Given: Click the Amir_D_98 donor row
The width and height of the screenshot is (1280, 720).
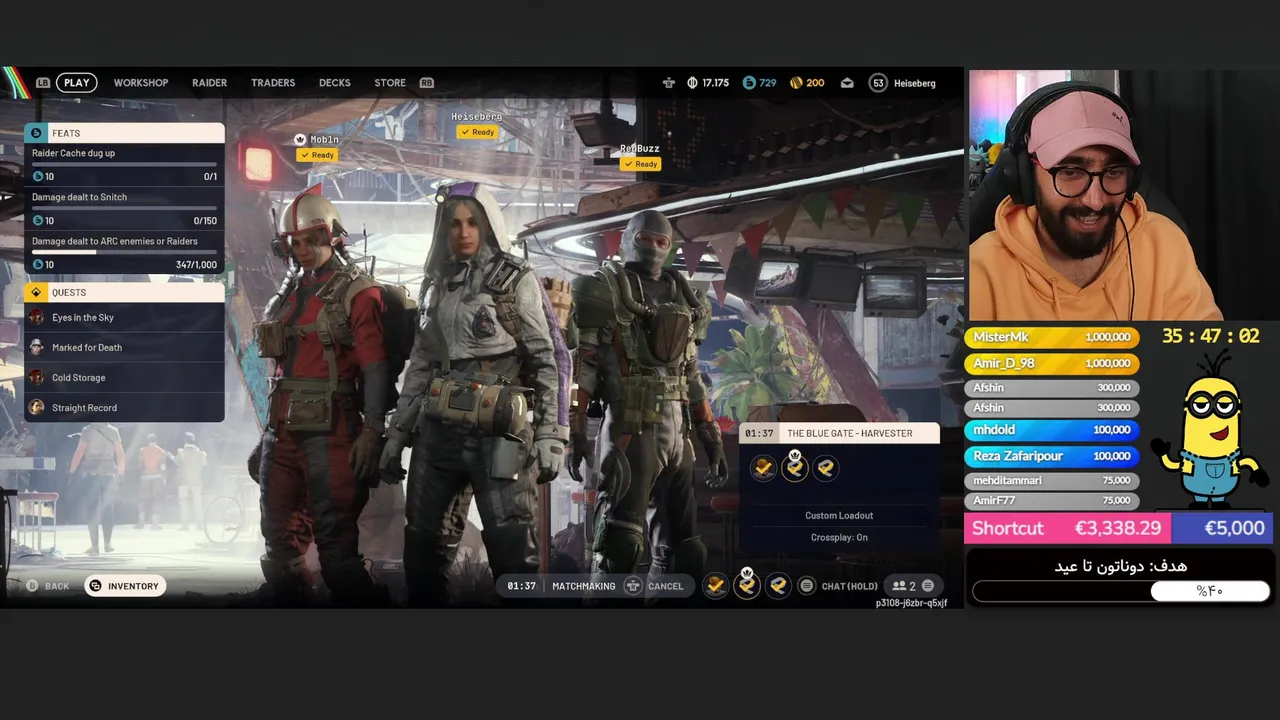Looking at the screenshot, I should pos(1051,363).
